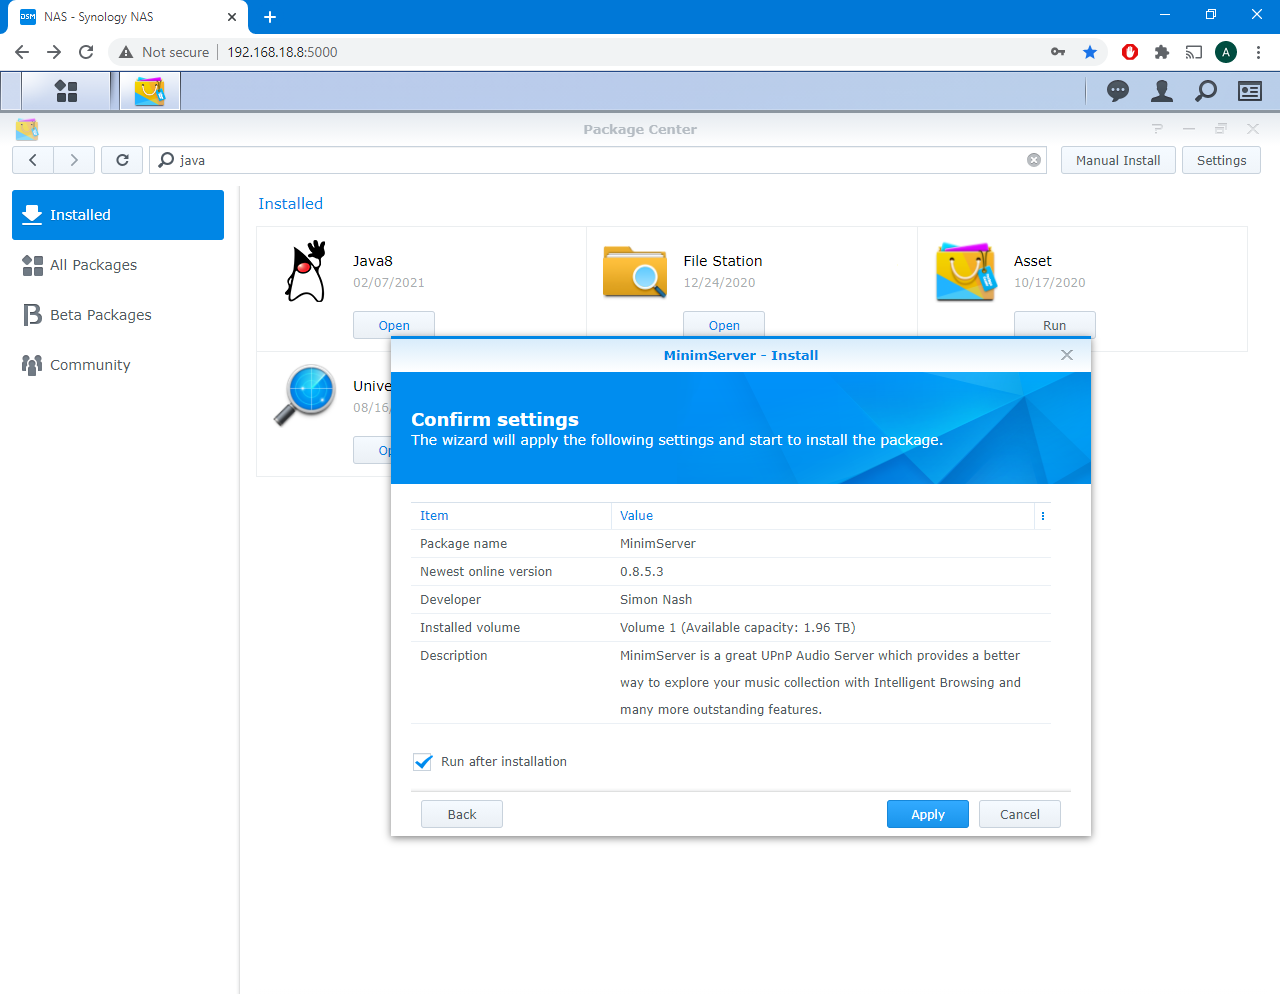Click the Opera ad blocker extension icon

(1130, 52)
